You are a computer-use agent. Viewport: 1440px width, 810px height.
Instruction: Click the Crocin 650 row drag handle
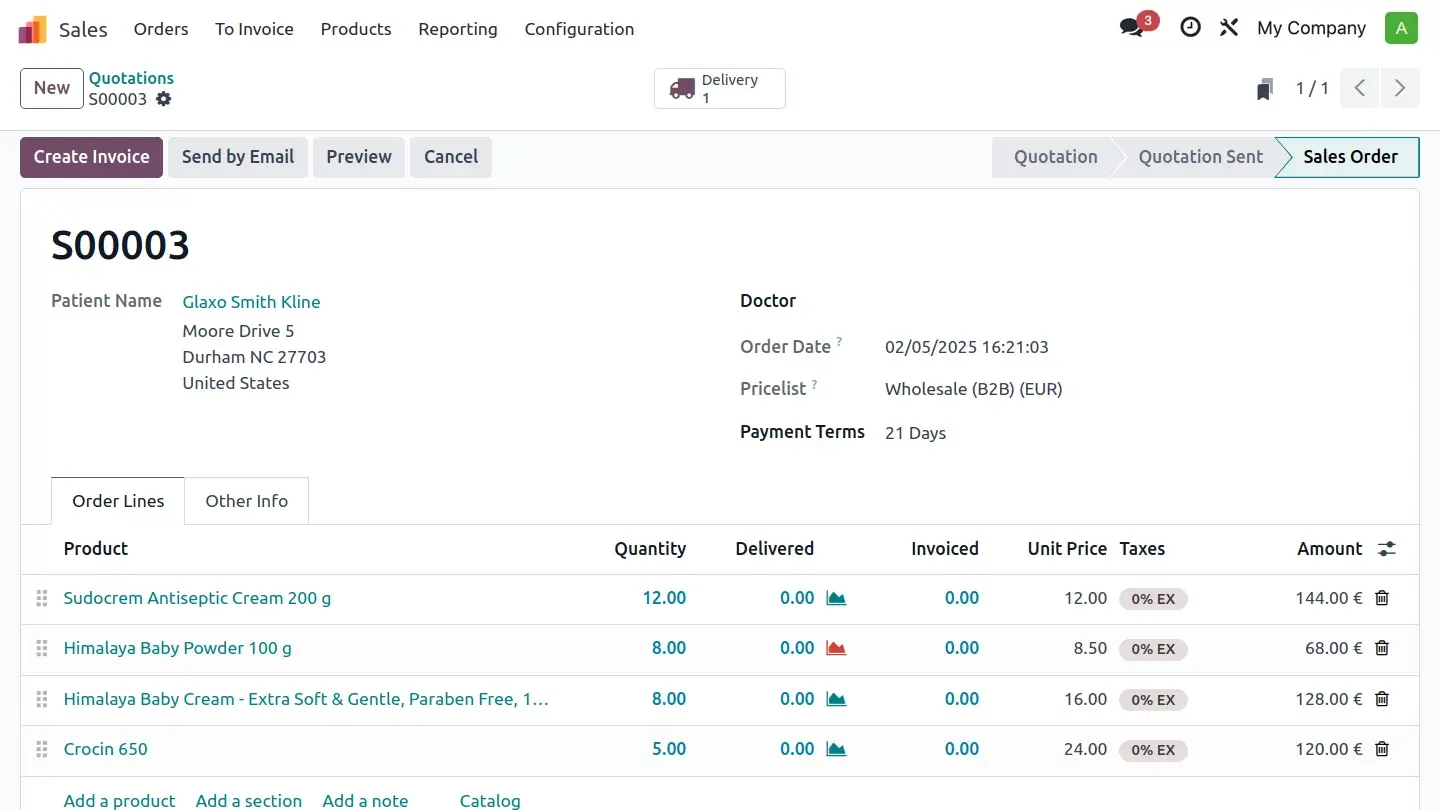point(42,749)
